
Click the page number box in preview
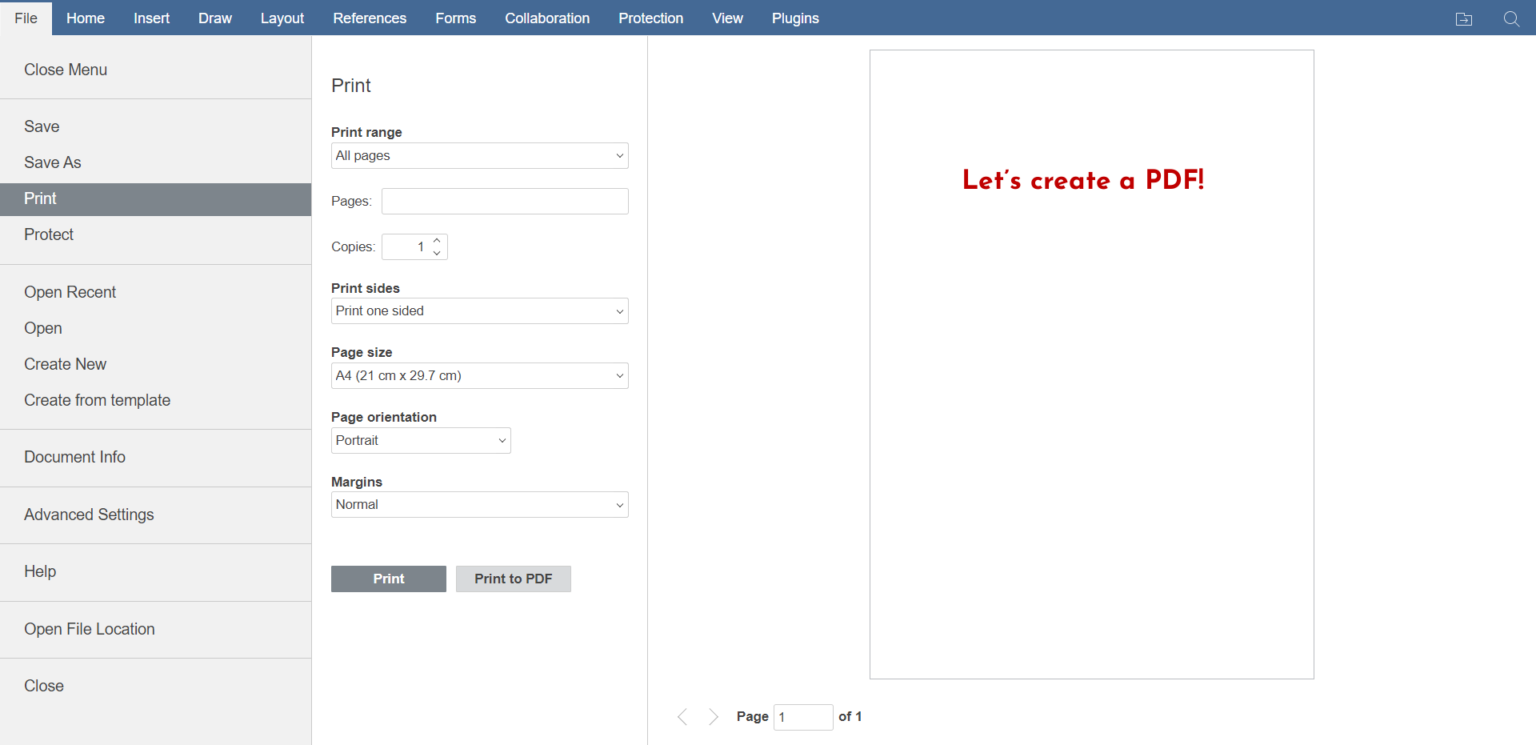click(802, 717)
